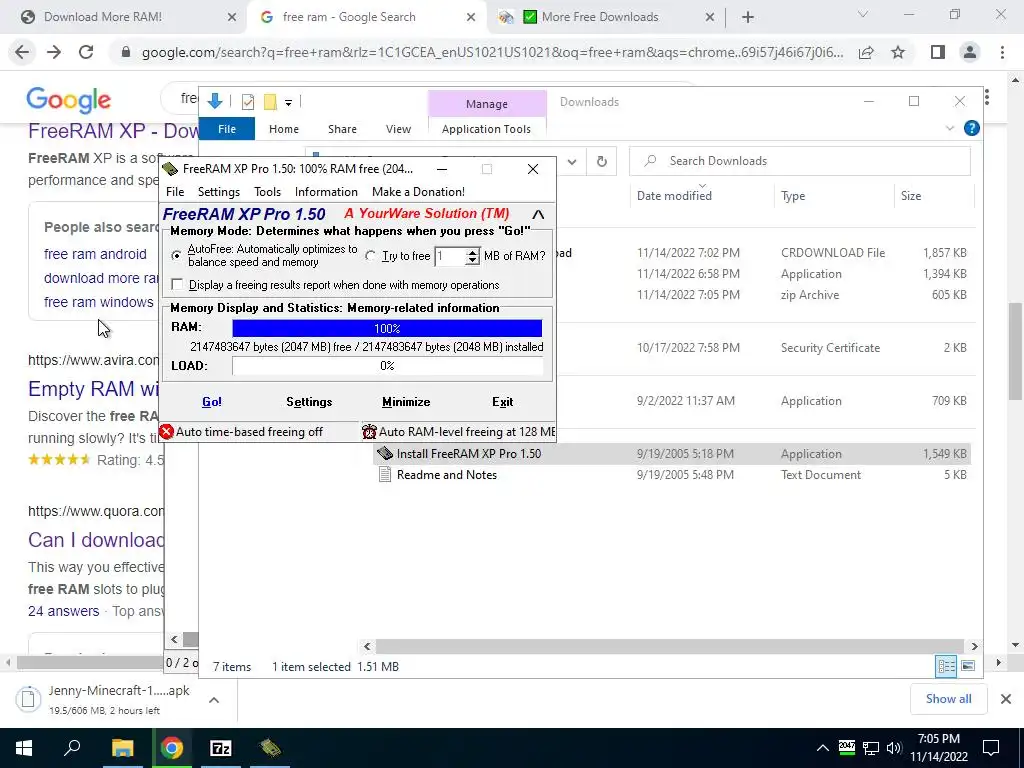The width and height of the screenshot is (1024, 768).
Task: Switch to More Free Downloads tab
Action: tap(605, 17)
